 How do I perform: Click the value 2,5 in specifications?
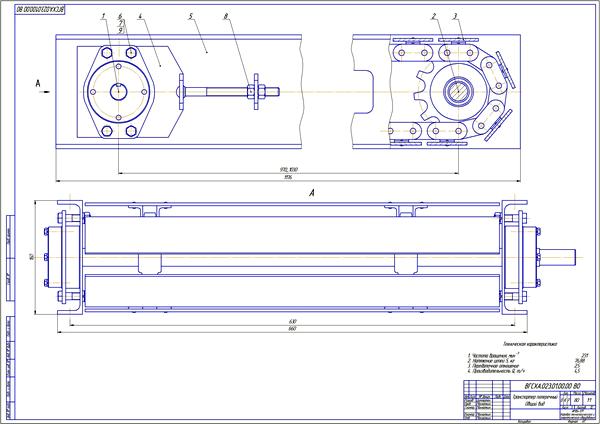577,366
